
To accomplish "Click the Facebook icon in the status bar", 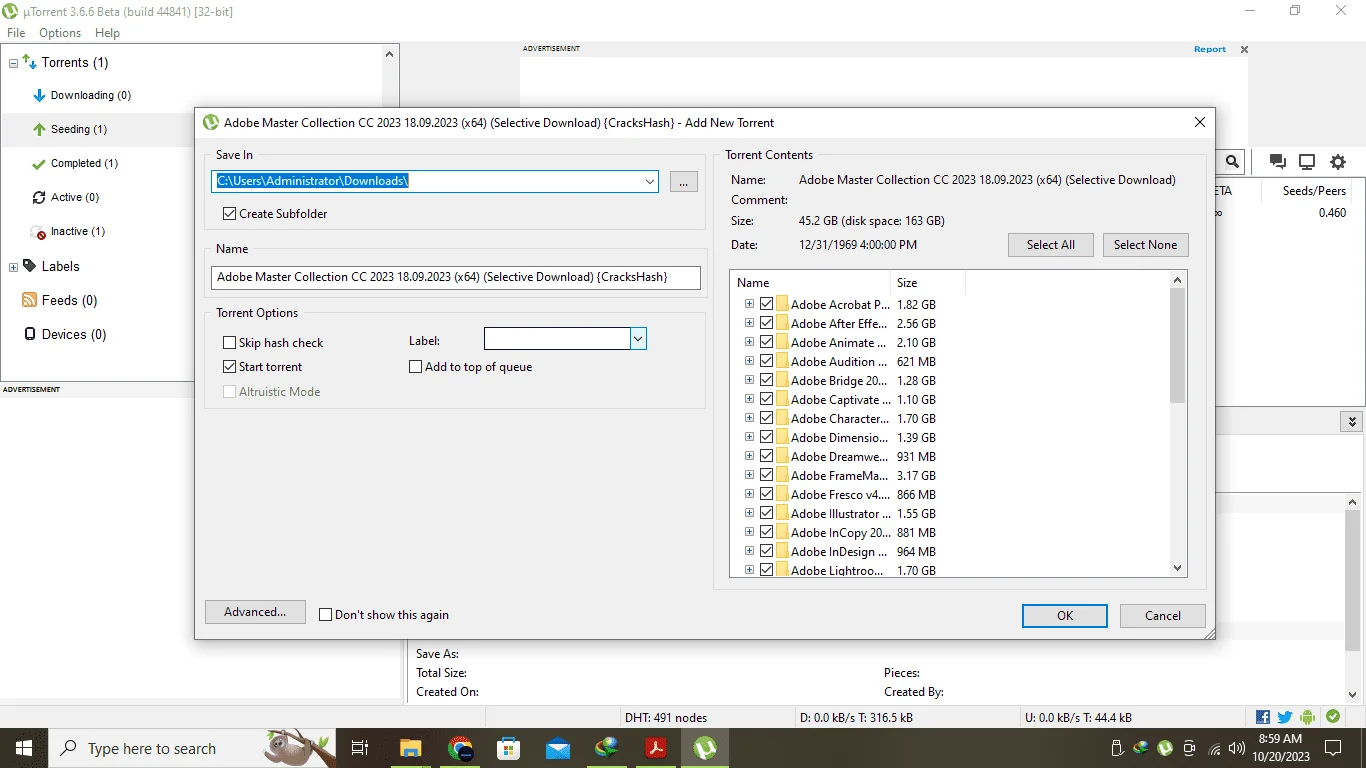I will 1263,717.
